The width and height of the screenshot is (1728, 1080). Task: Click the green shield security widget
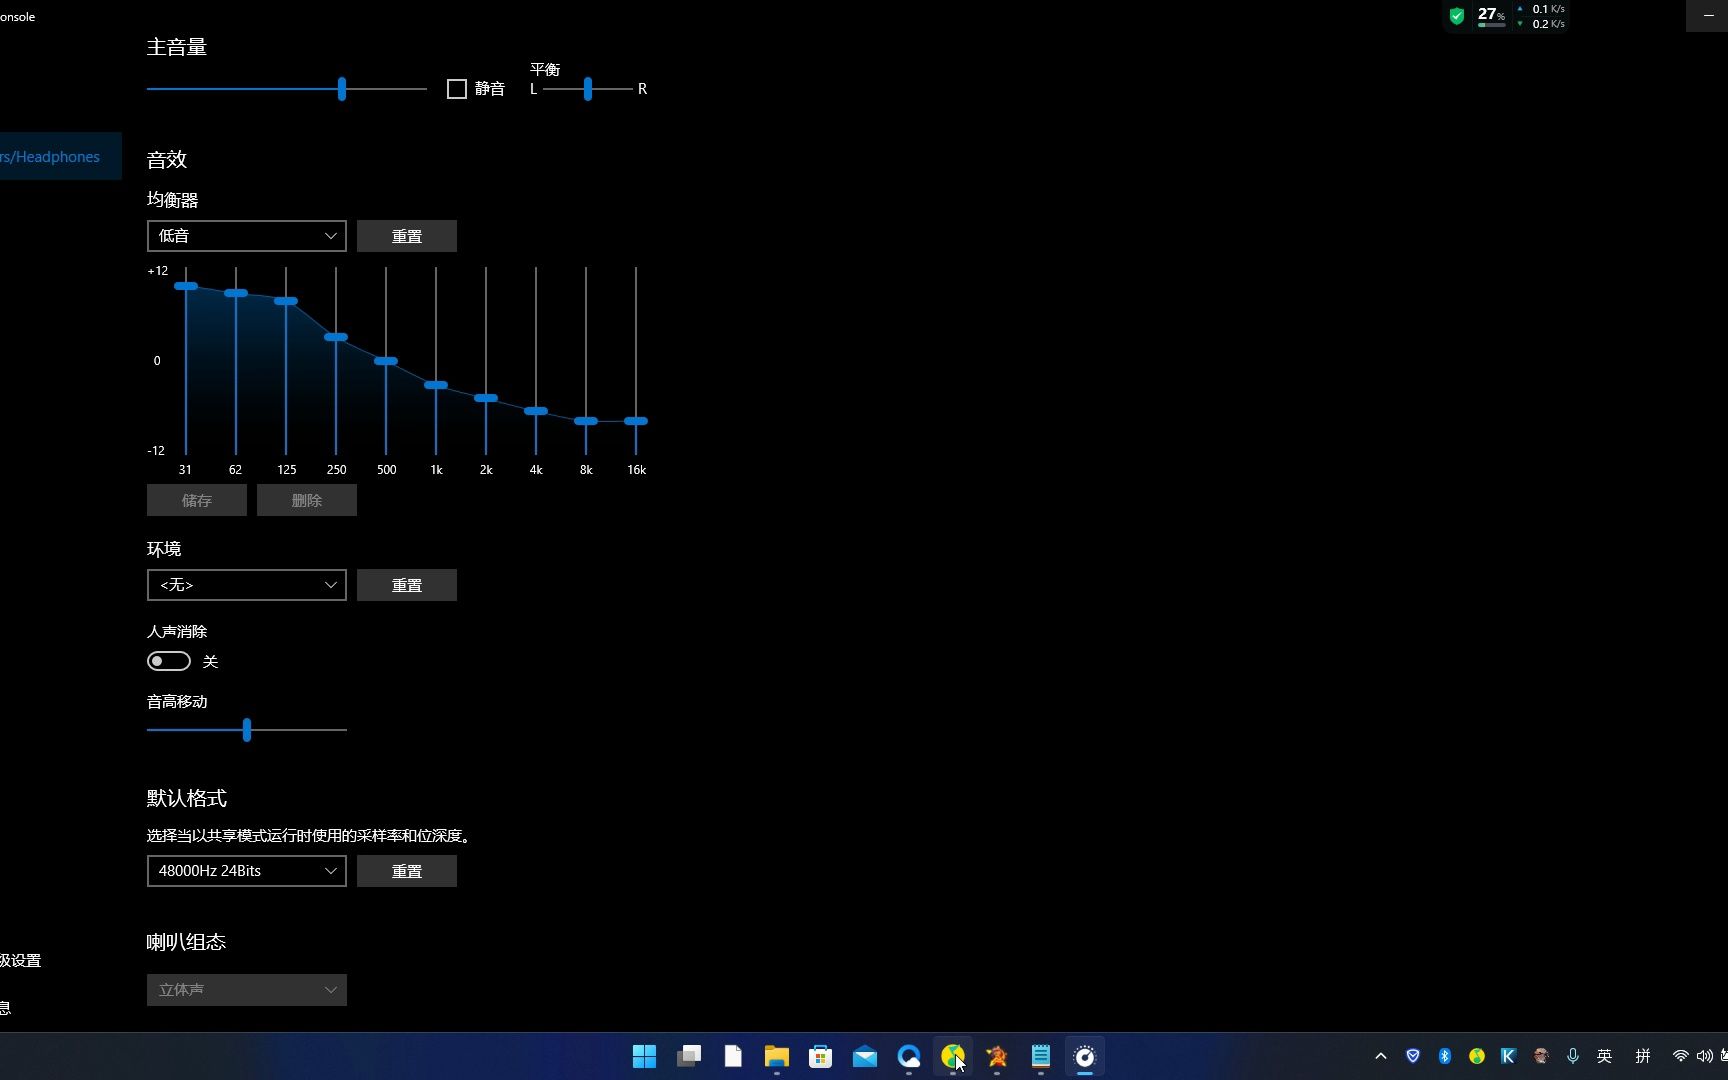(1457, 16)
